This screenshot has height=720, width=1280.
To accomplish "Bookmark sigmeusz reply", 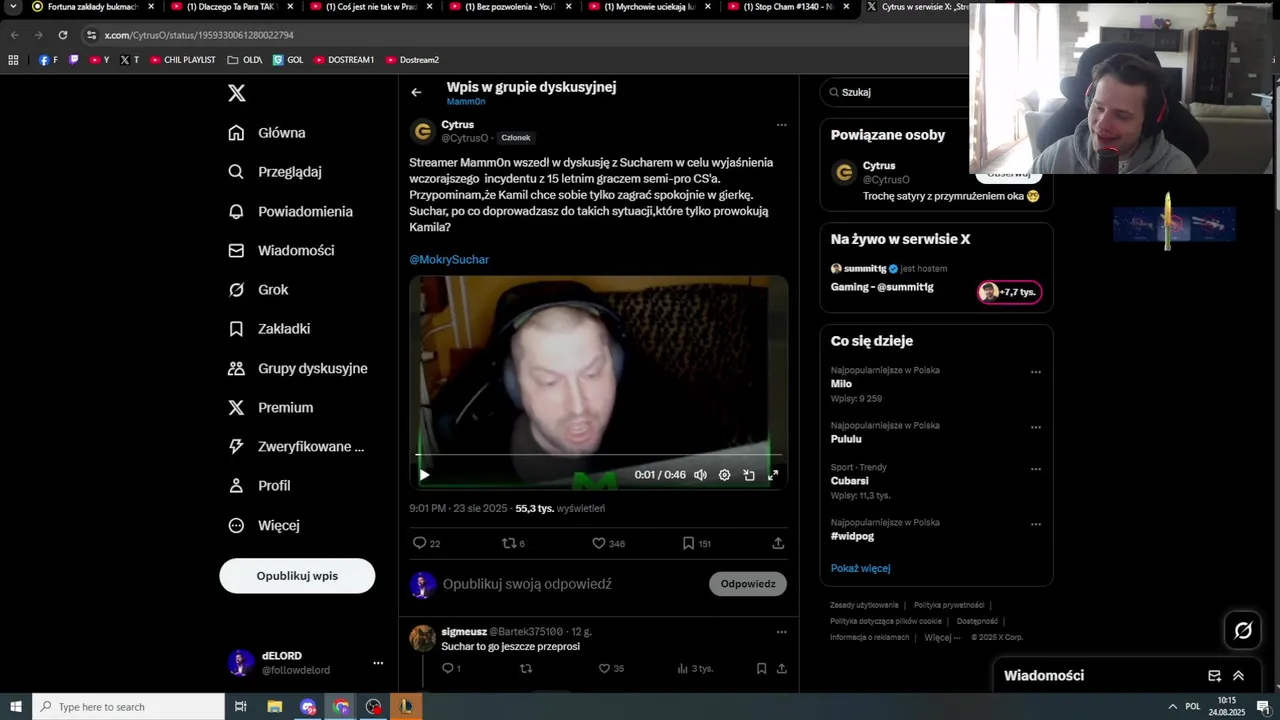I will pos(761,668).
